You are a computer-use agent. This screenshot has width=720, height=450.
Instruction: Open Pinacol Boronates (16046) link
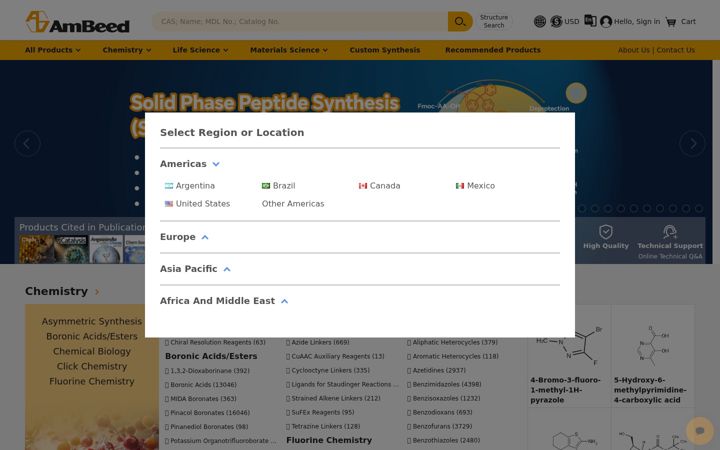coord(208,413)
